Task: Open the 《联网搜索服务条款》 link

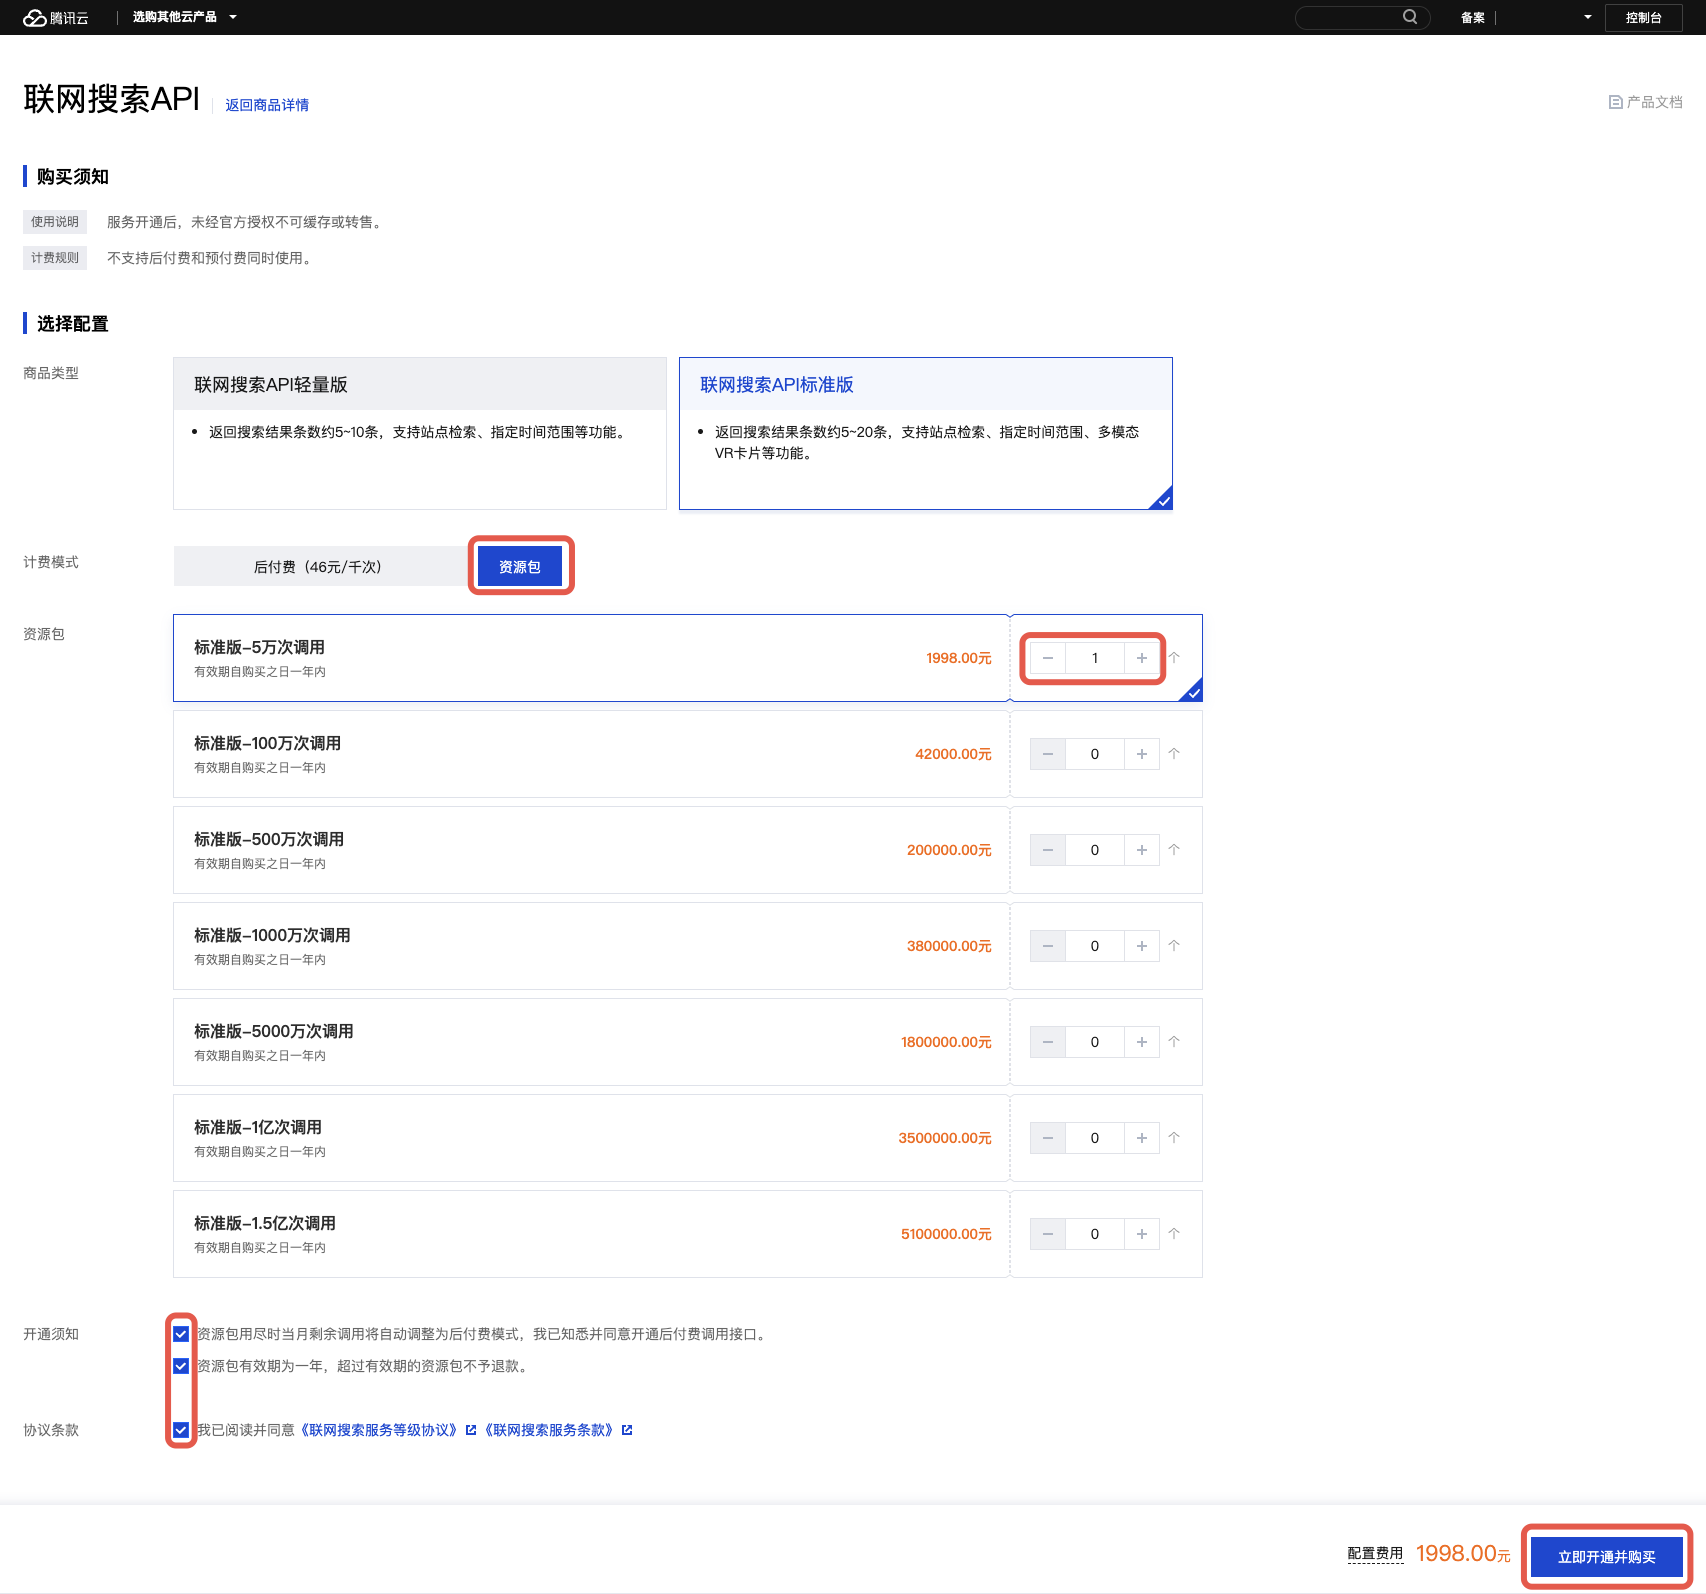Action: pyautogui.click(x=549, y=1430)
